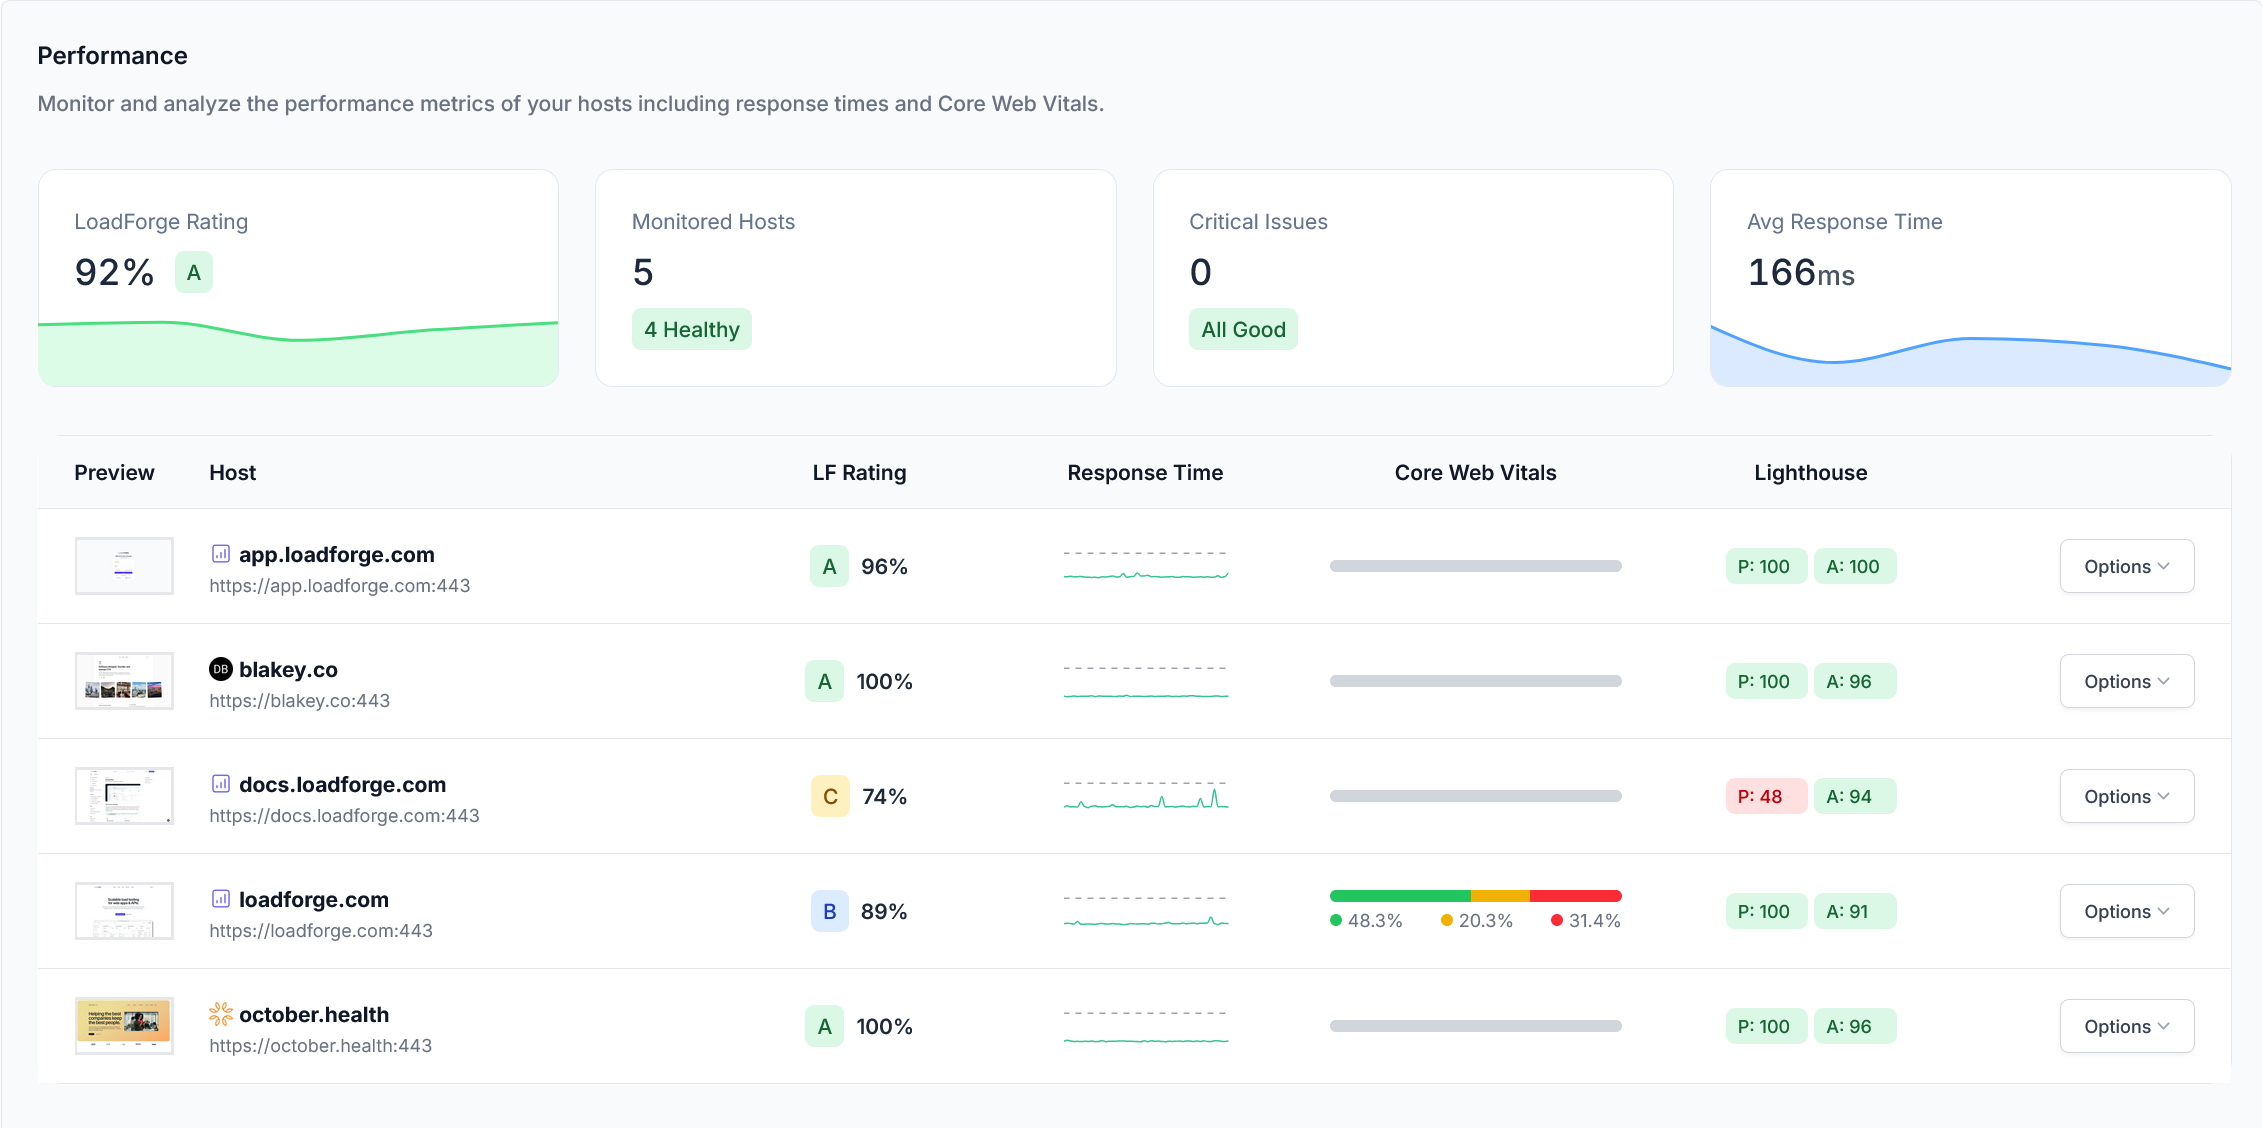The image size is (2262, 1128).
Task: Click the A rating badge for blakey.co
Action: pyautogui.click(x=824, y=681)
